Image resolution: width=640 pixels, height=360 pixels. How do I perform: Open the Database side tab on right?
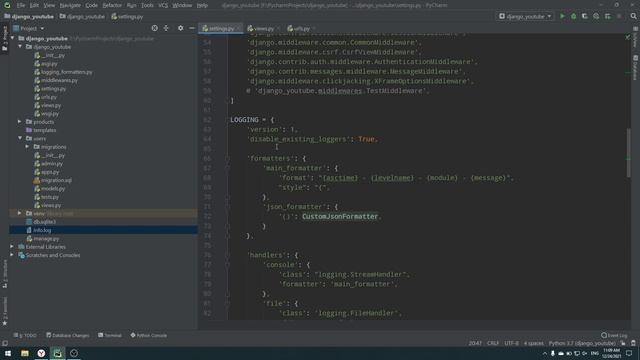(636, 67)
